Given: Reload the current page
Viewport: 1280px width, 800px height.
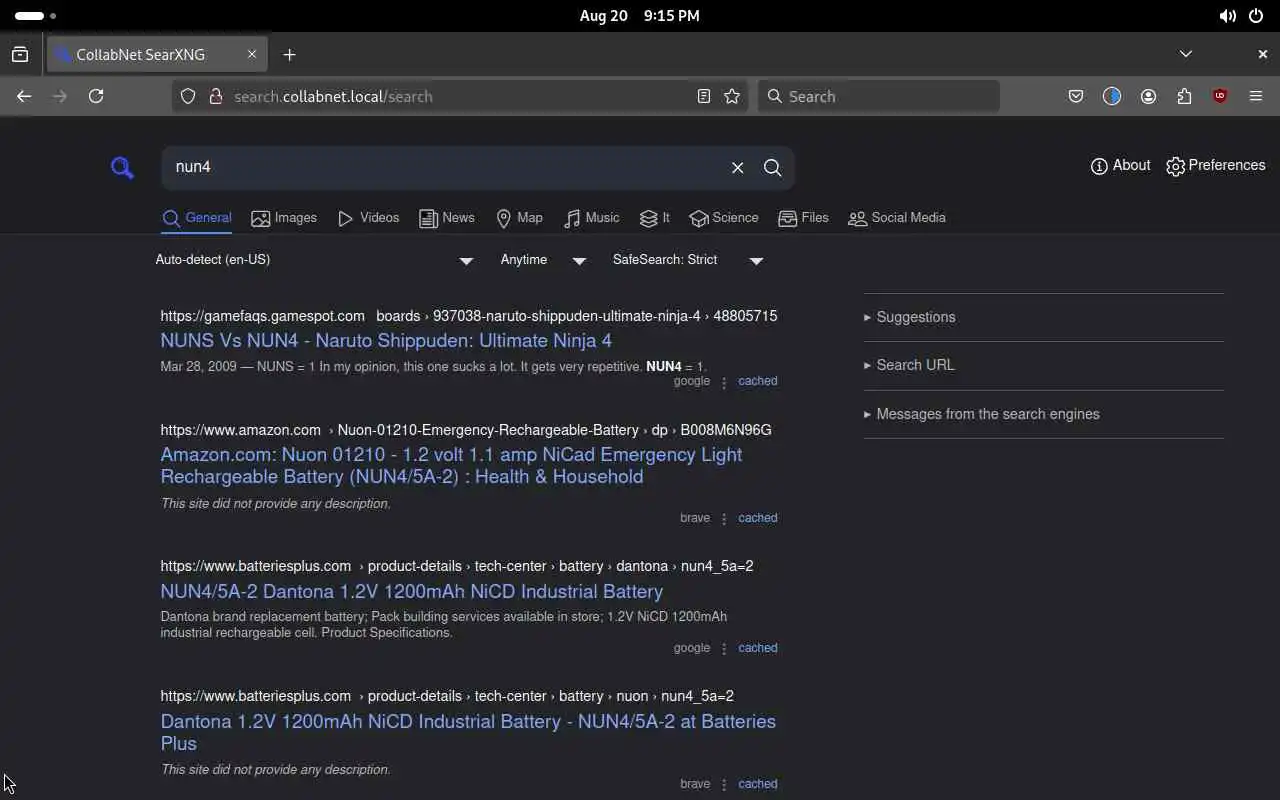Looking at the screenshot, I should 96,96.
